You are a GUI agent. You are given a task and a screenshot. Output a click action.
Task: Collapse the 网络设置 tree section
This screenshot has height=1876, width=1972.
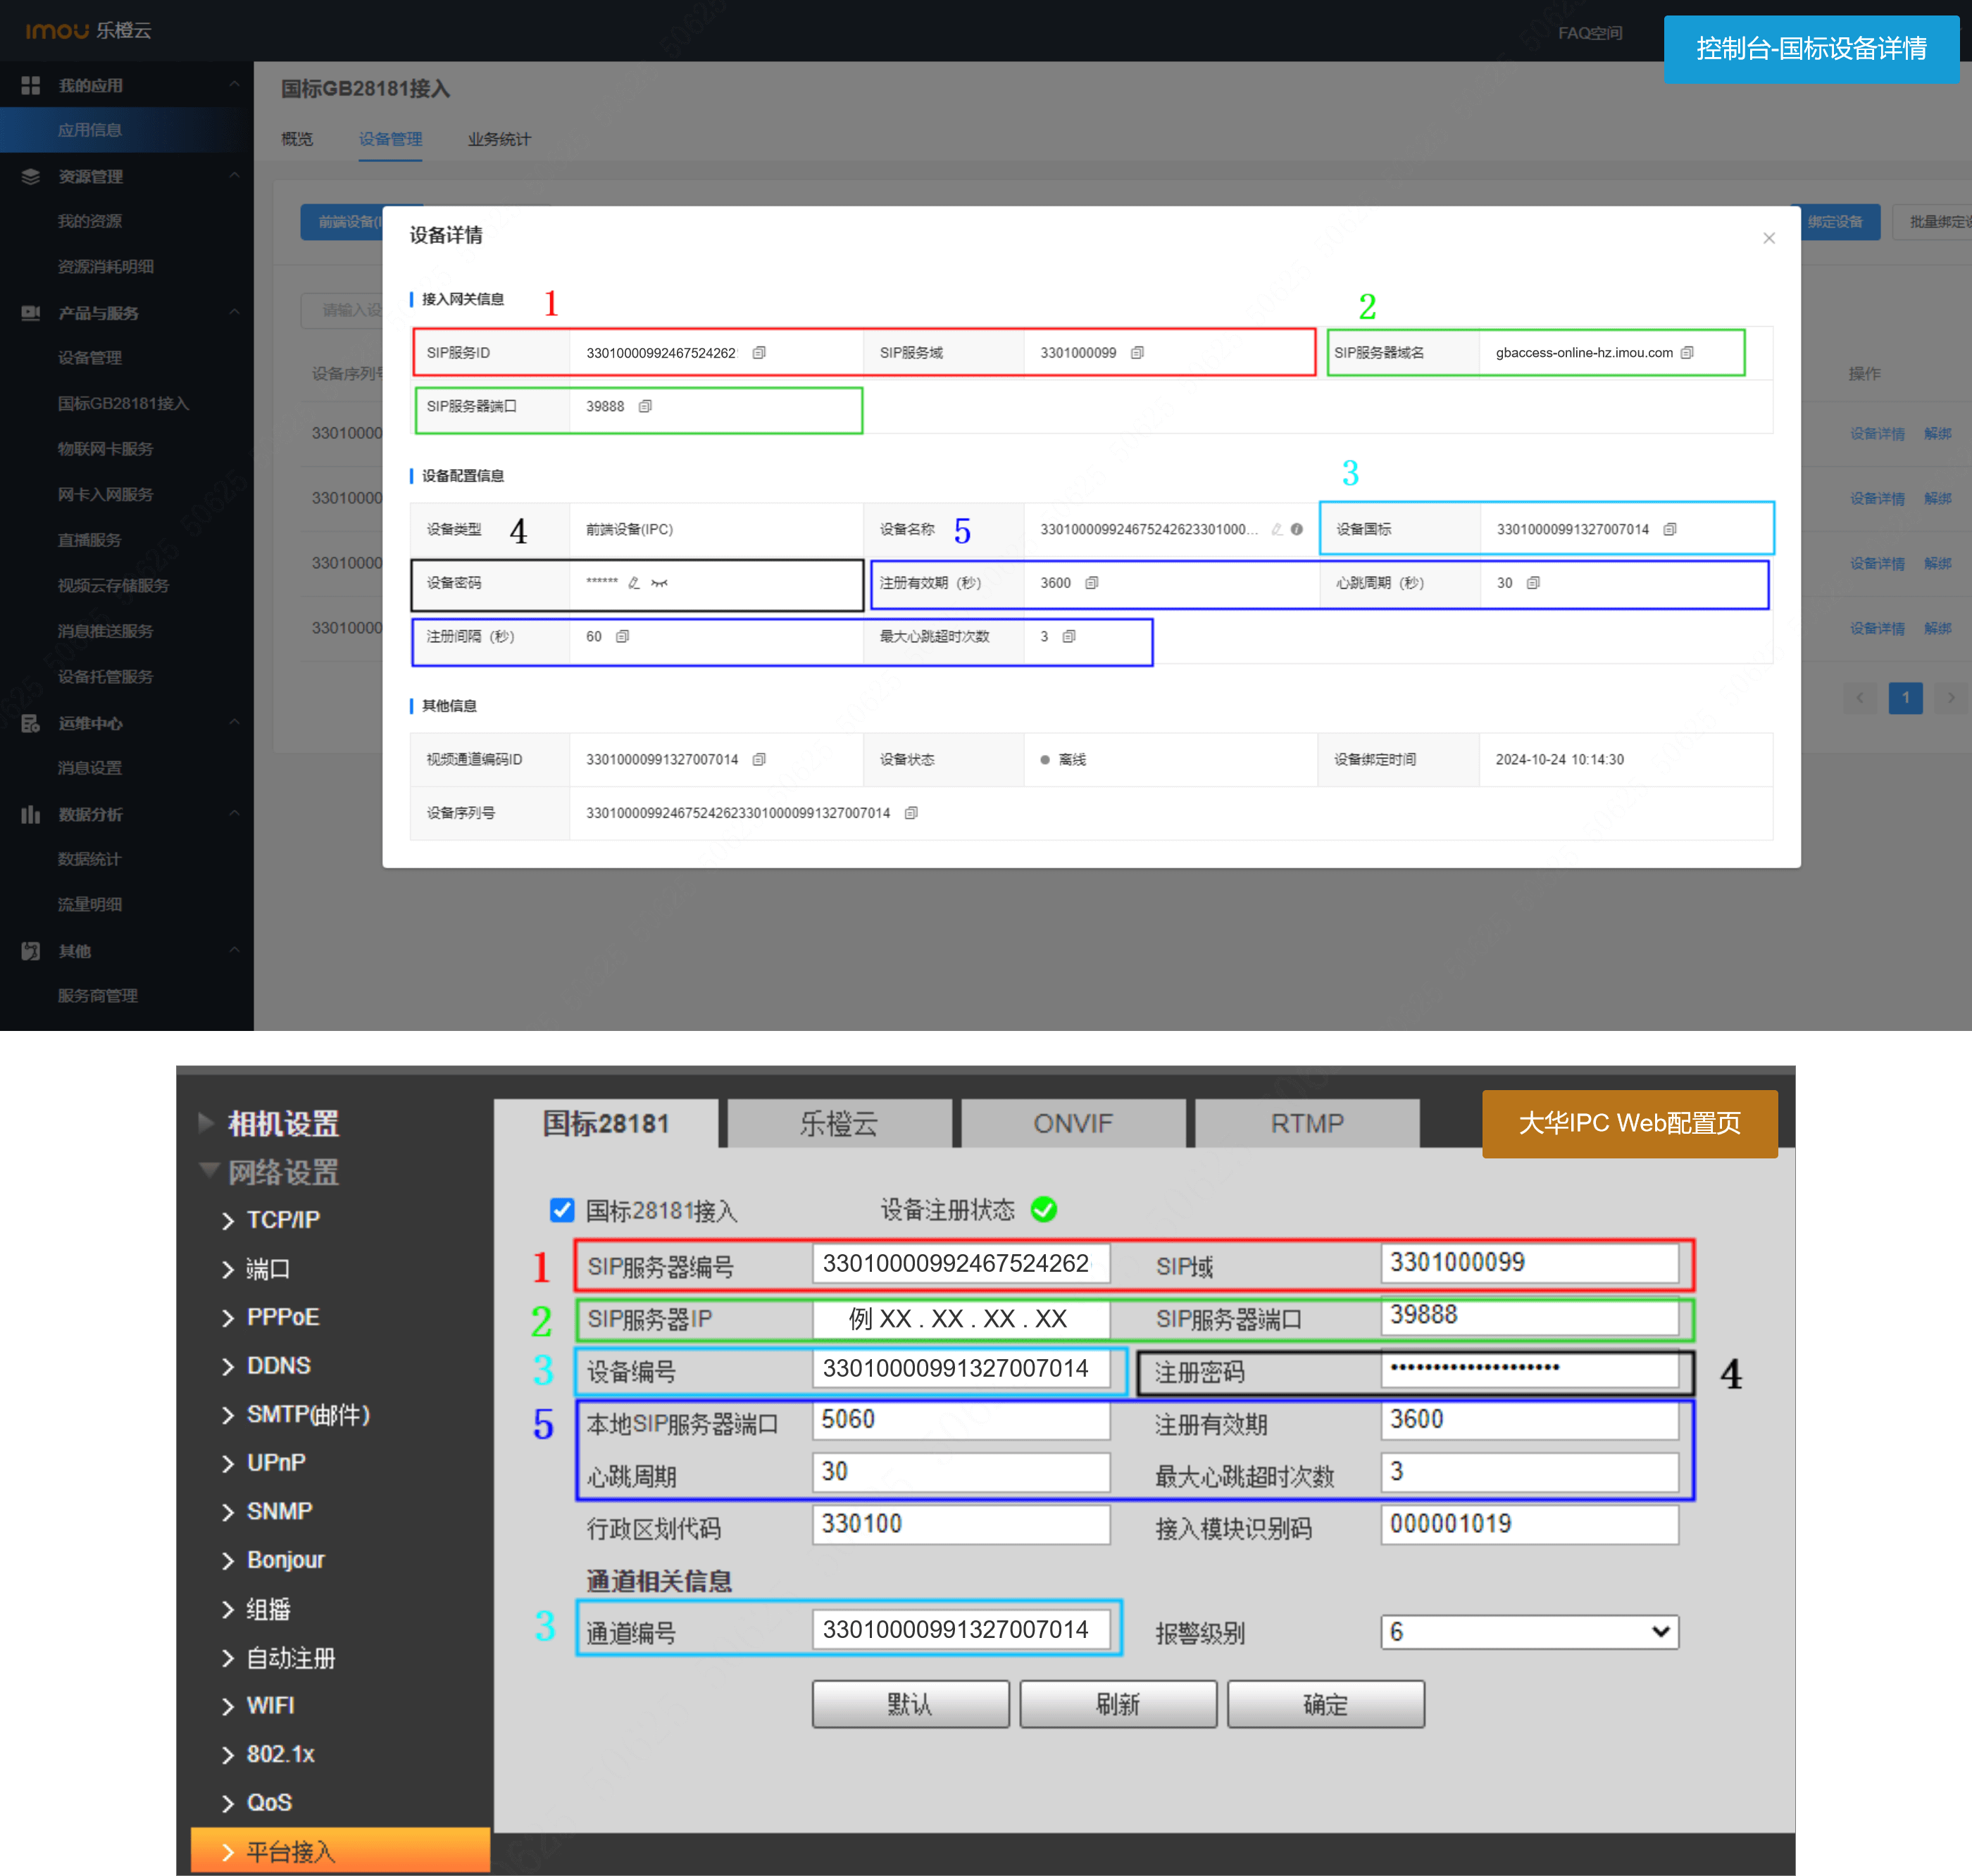209,1171
